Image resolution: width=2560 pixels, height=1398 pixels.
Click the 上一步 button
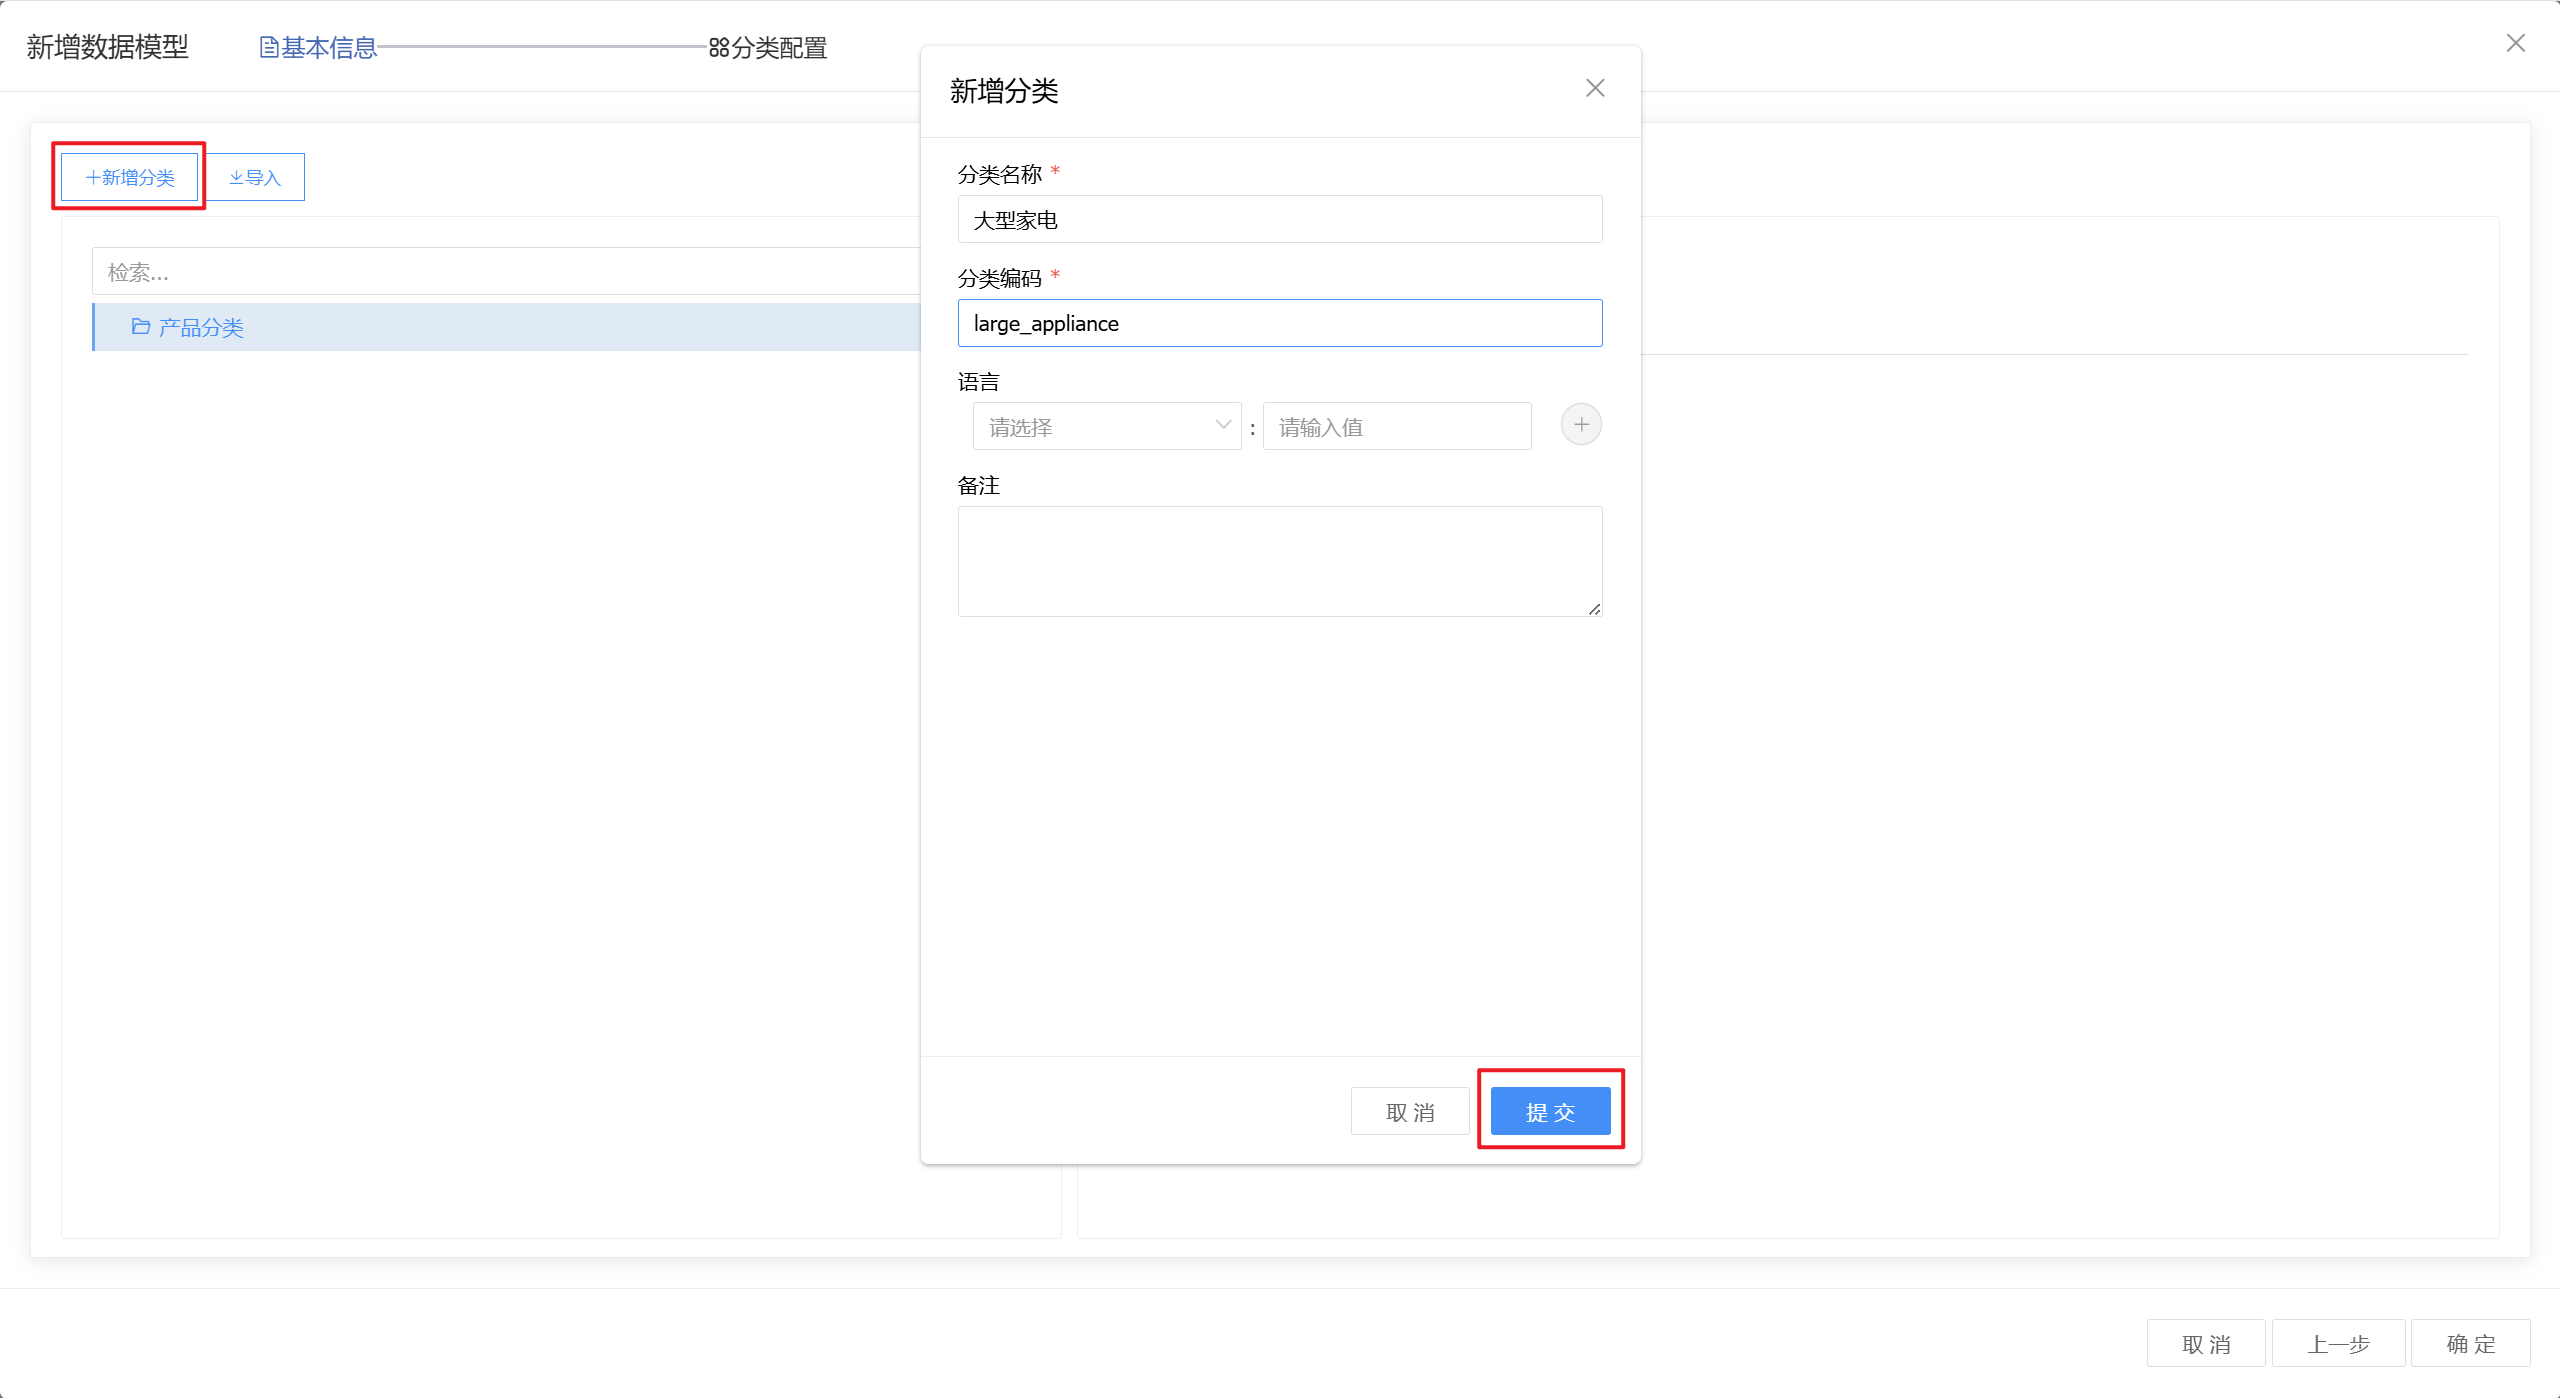pyautogui.click(x=2337, y=1344)
